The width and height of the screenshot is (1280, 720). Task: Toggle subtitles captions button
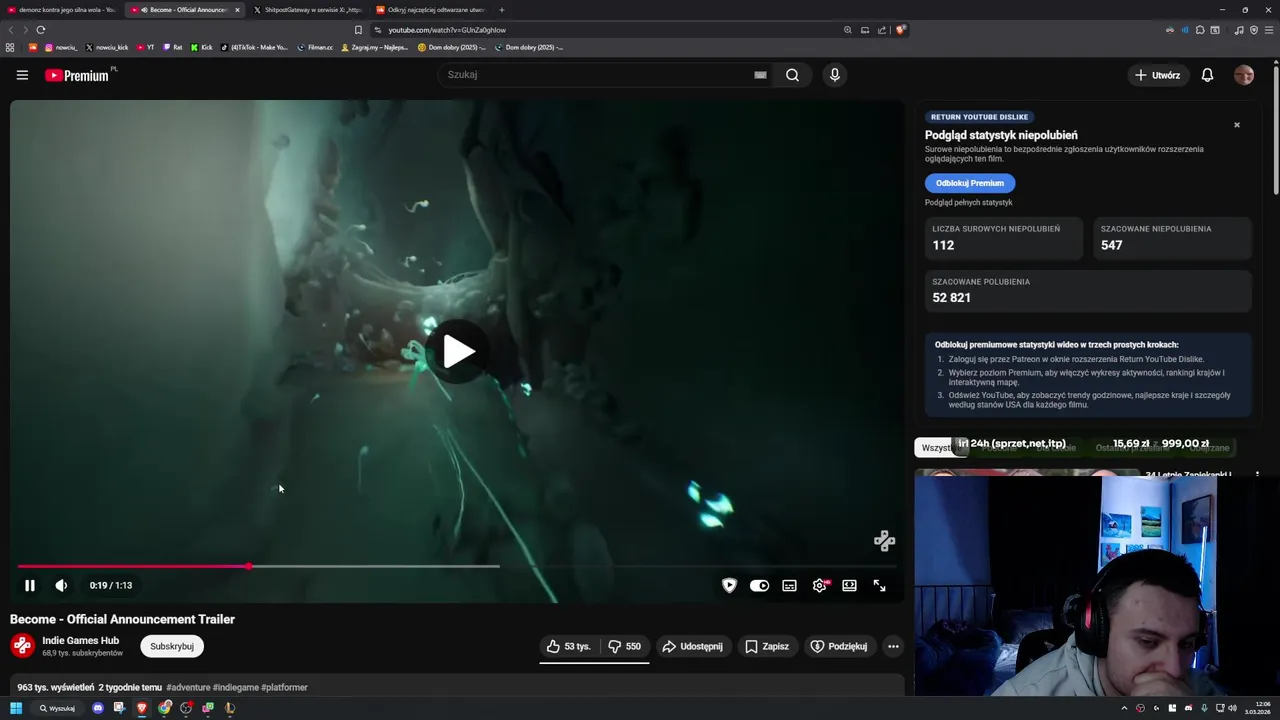coord(789,586)
